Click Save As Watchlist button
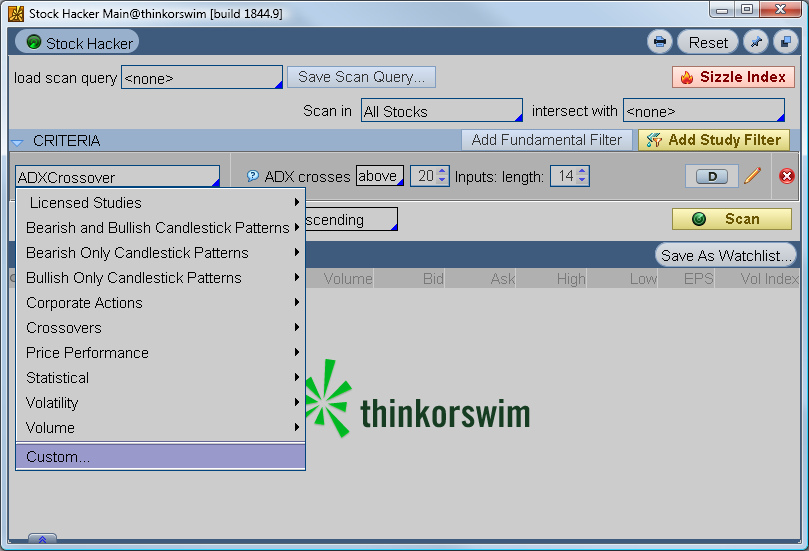This screenshot has height=551, width=809. (725, 255)
